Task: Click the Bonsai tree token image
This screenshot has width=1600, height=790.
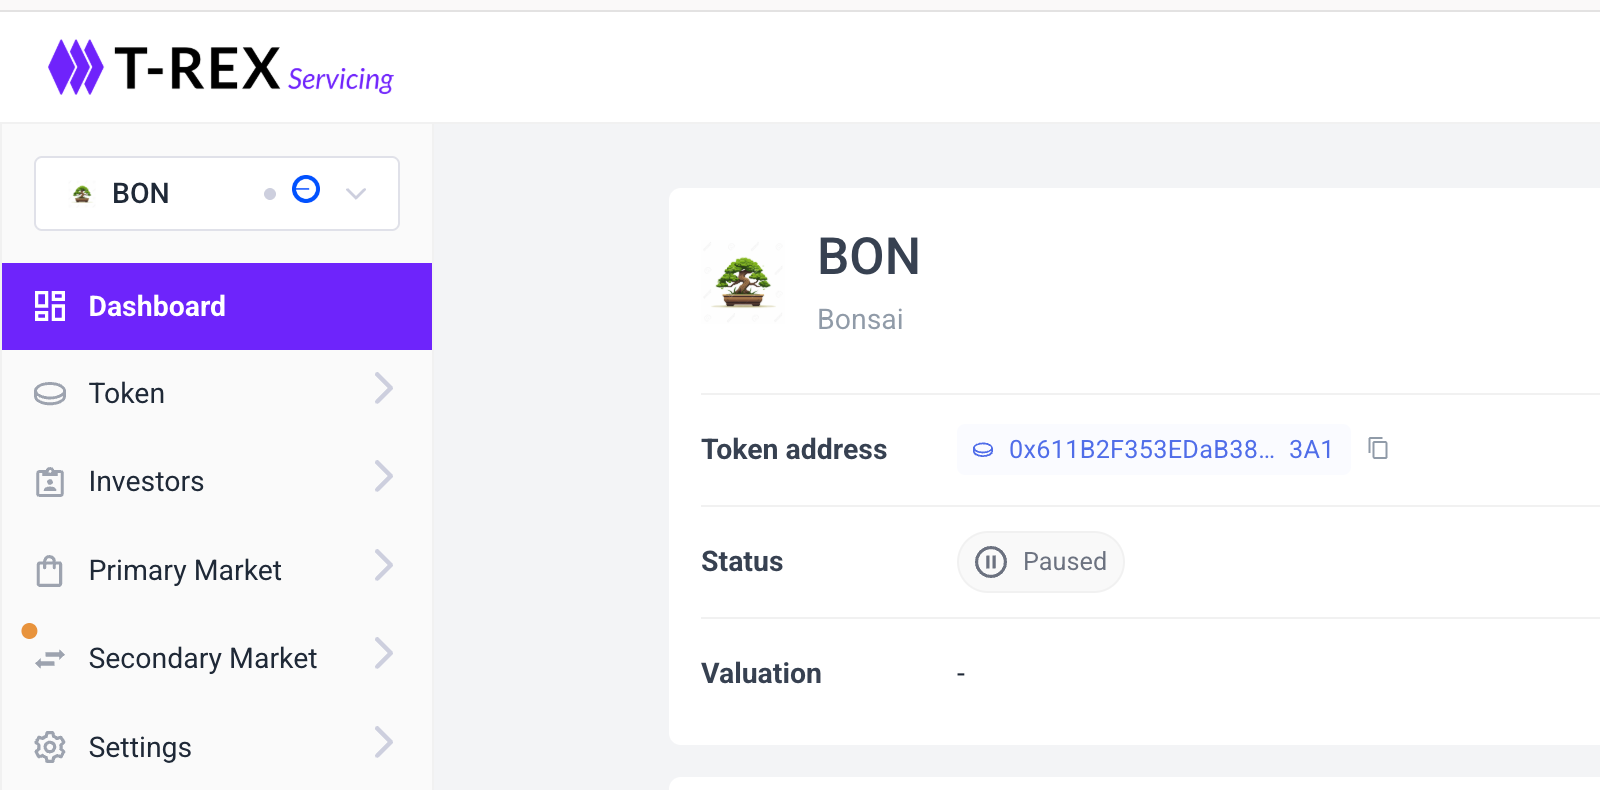Action: click(743, 283)
